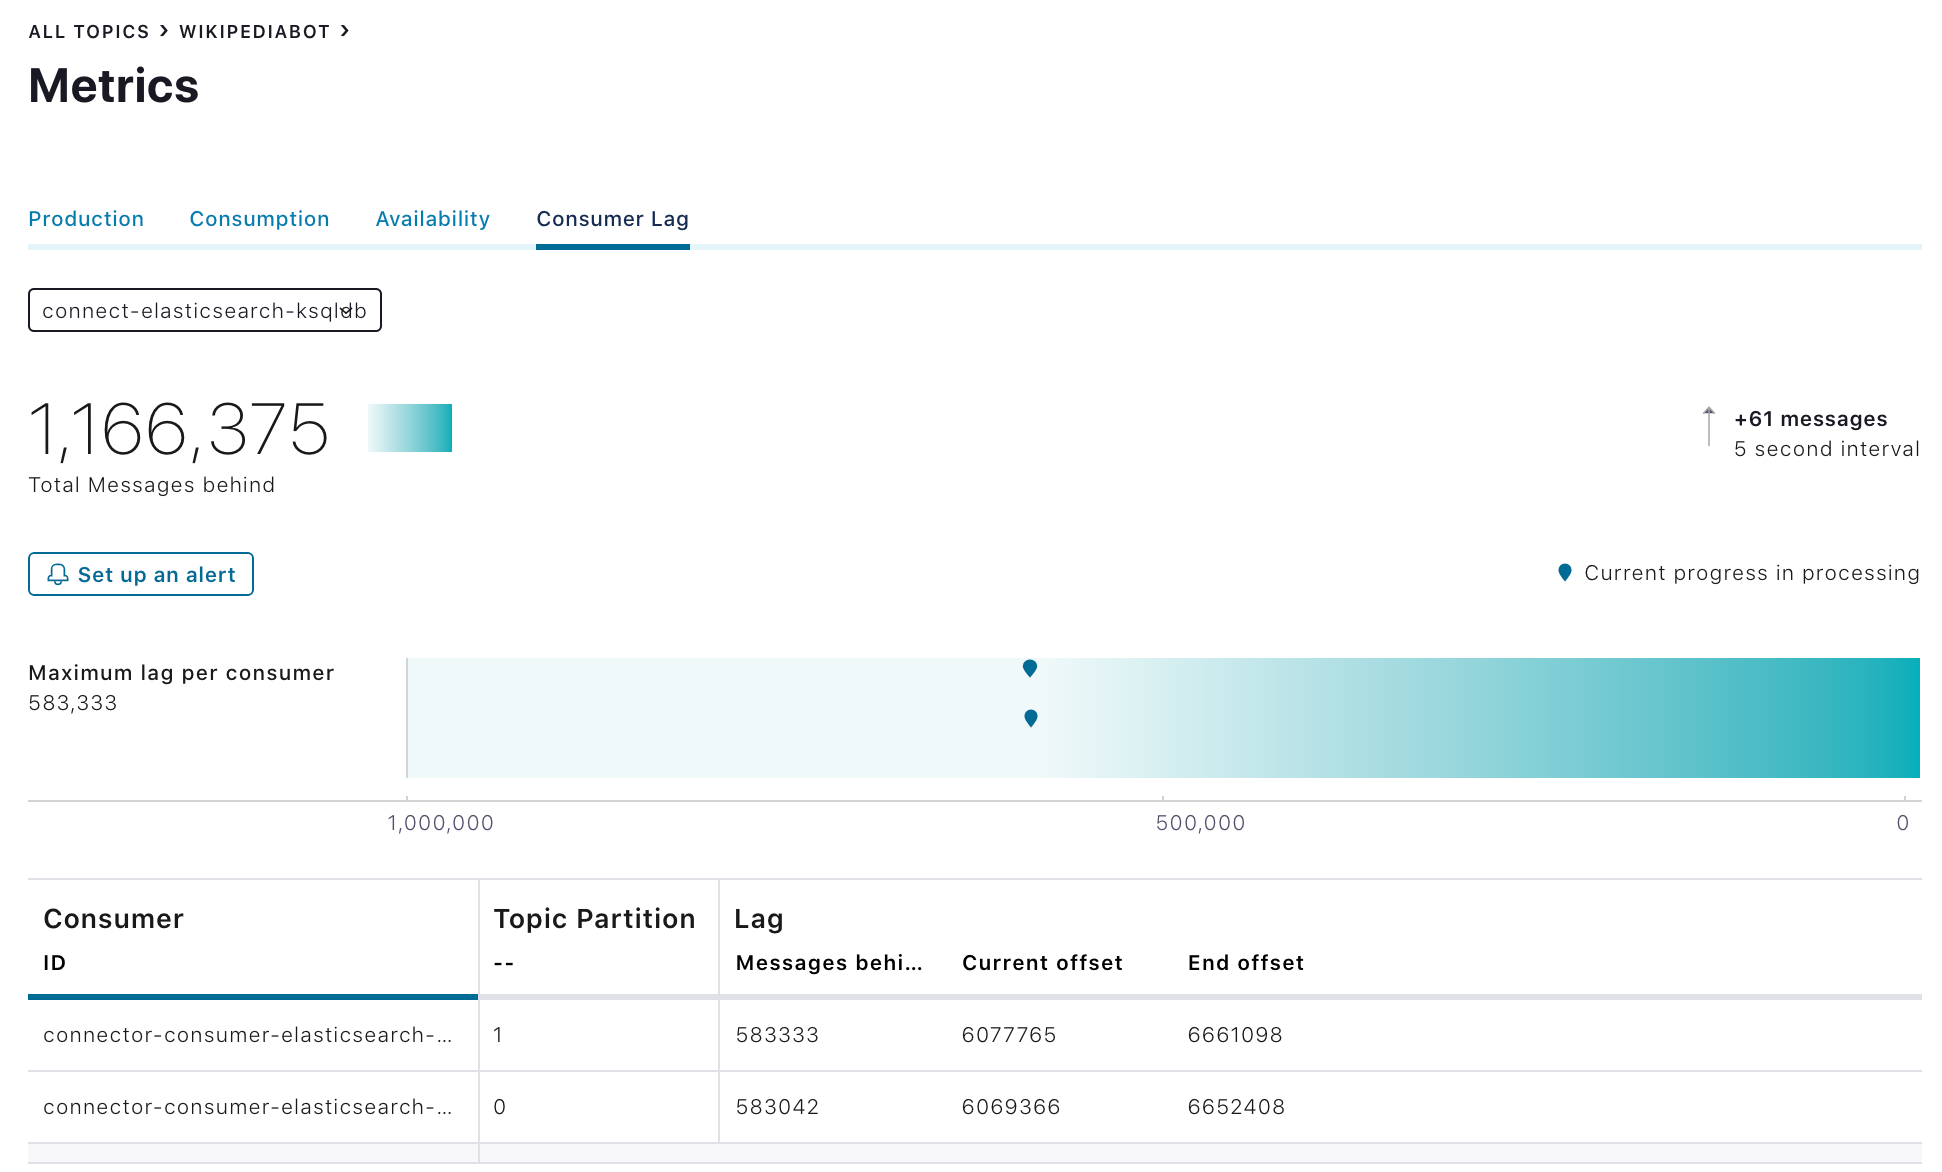Image resolution: width=1942 pixels, height=1172 pixels.
Task: Click the End offset column header
Action: pyautogui.click(x=1245, y=962)
